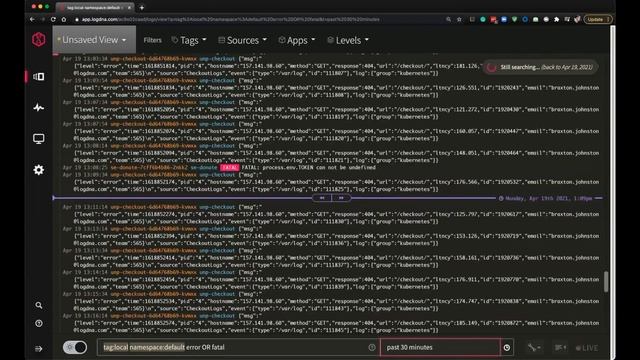
Task: Click the LIVE tail button
Action: (587, 348)
